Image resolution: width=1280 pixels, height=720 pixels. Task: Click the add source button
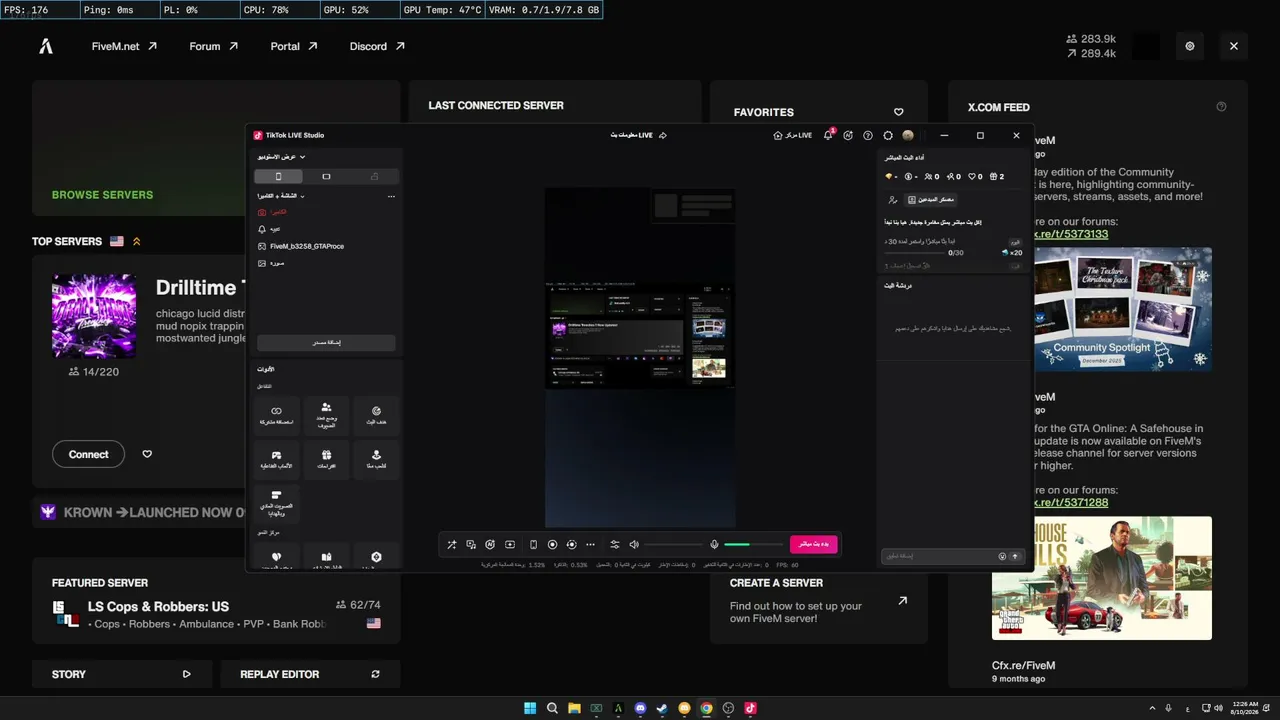pyautogui.click(x=326, y=342)
